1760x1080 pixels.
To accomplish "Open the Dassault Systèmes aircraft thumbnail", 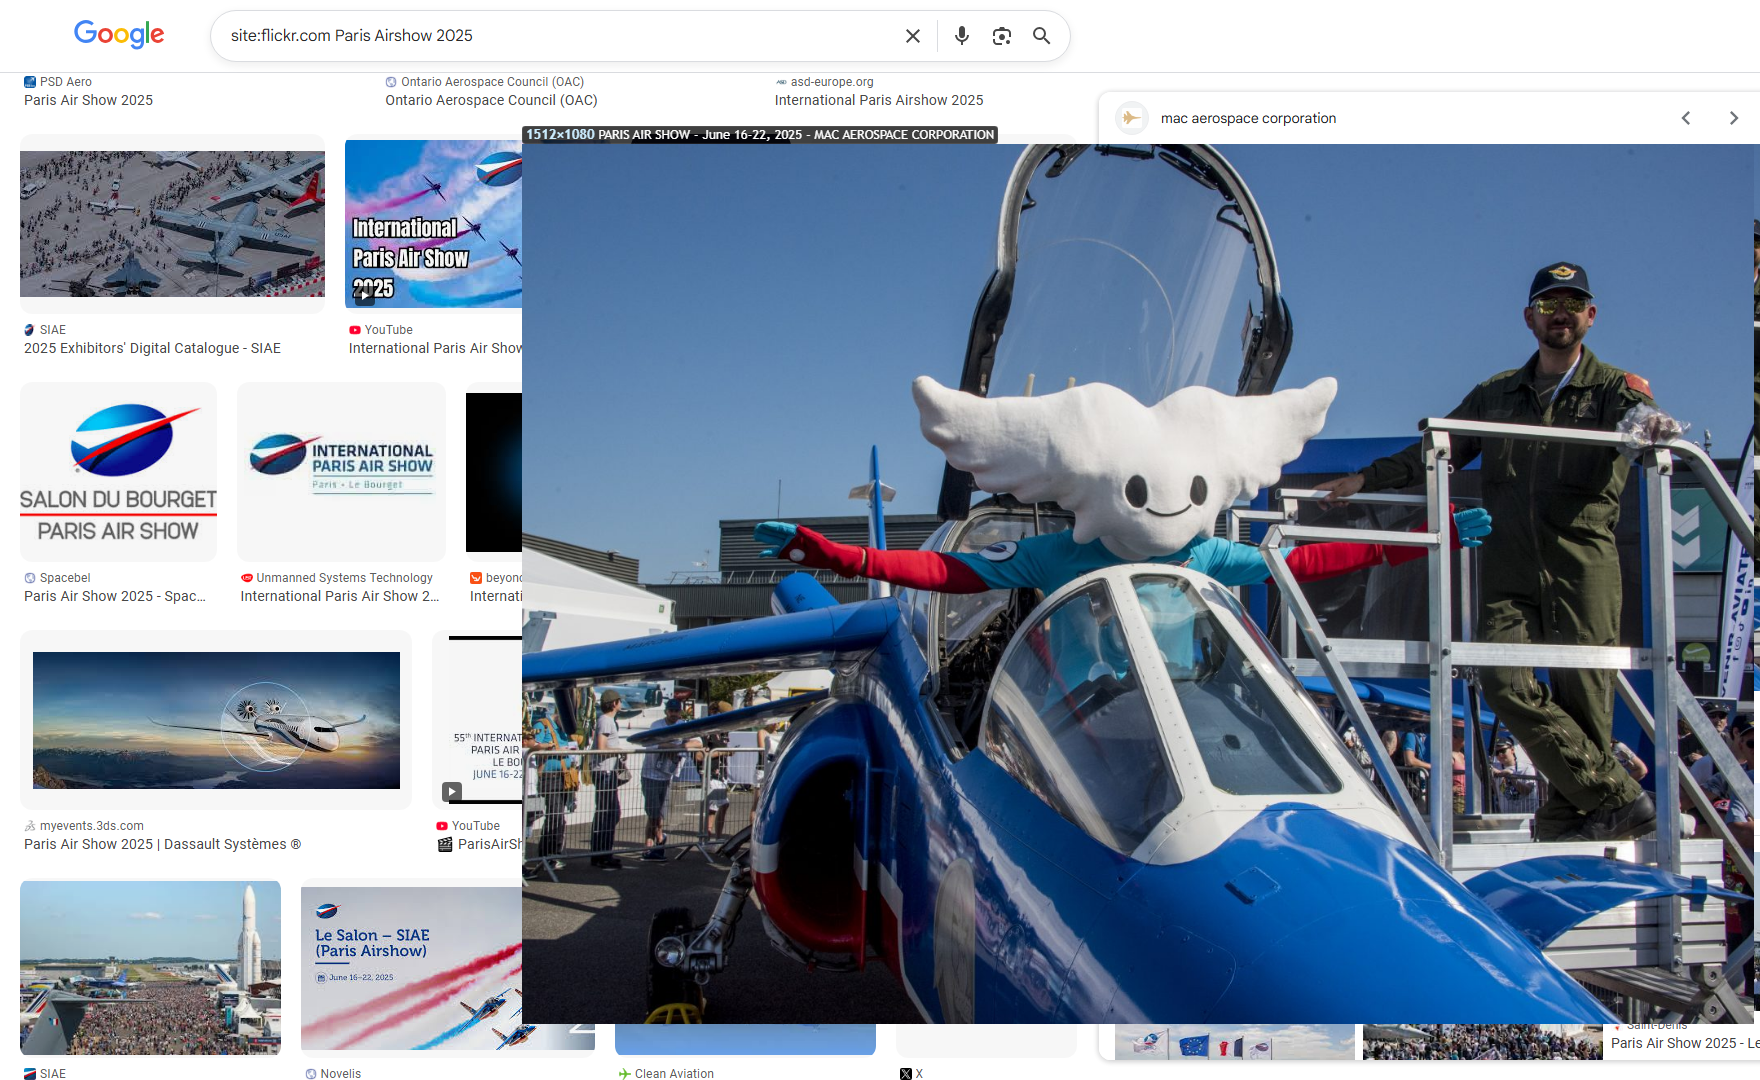I will coord(216,720).
